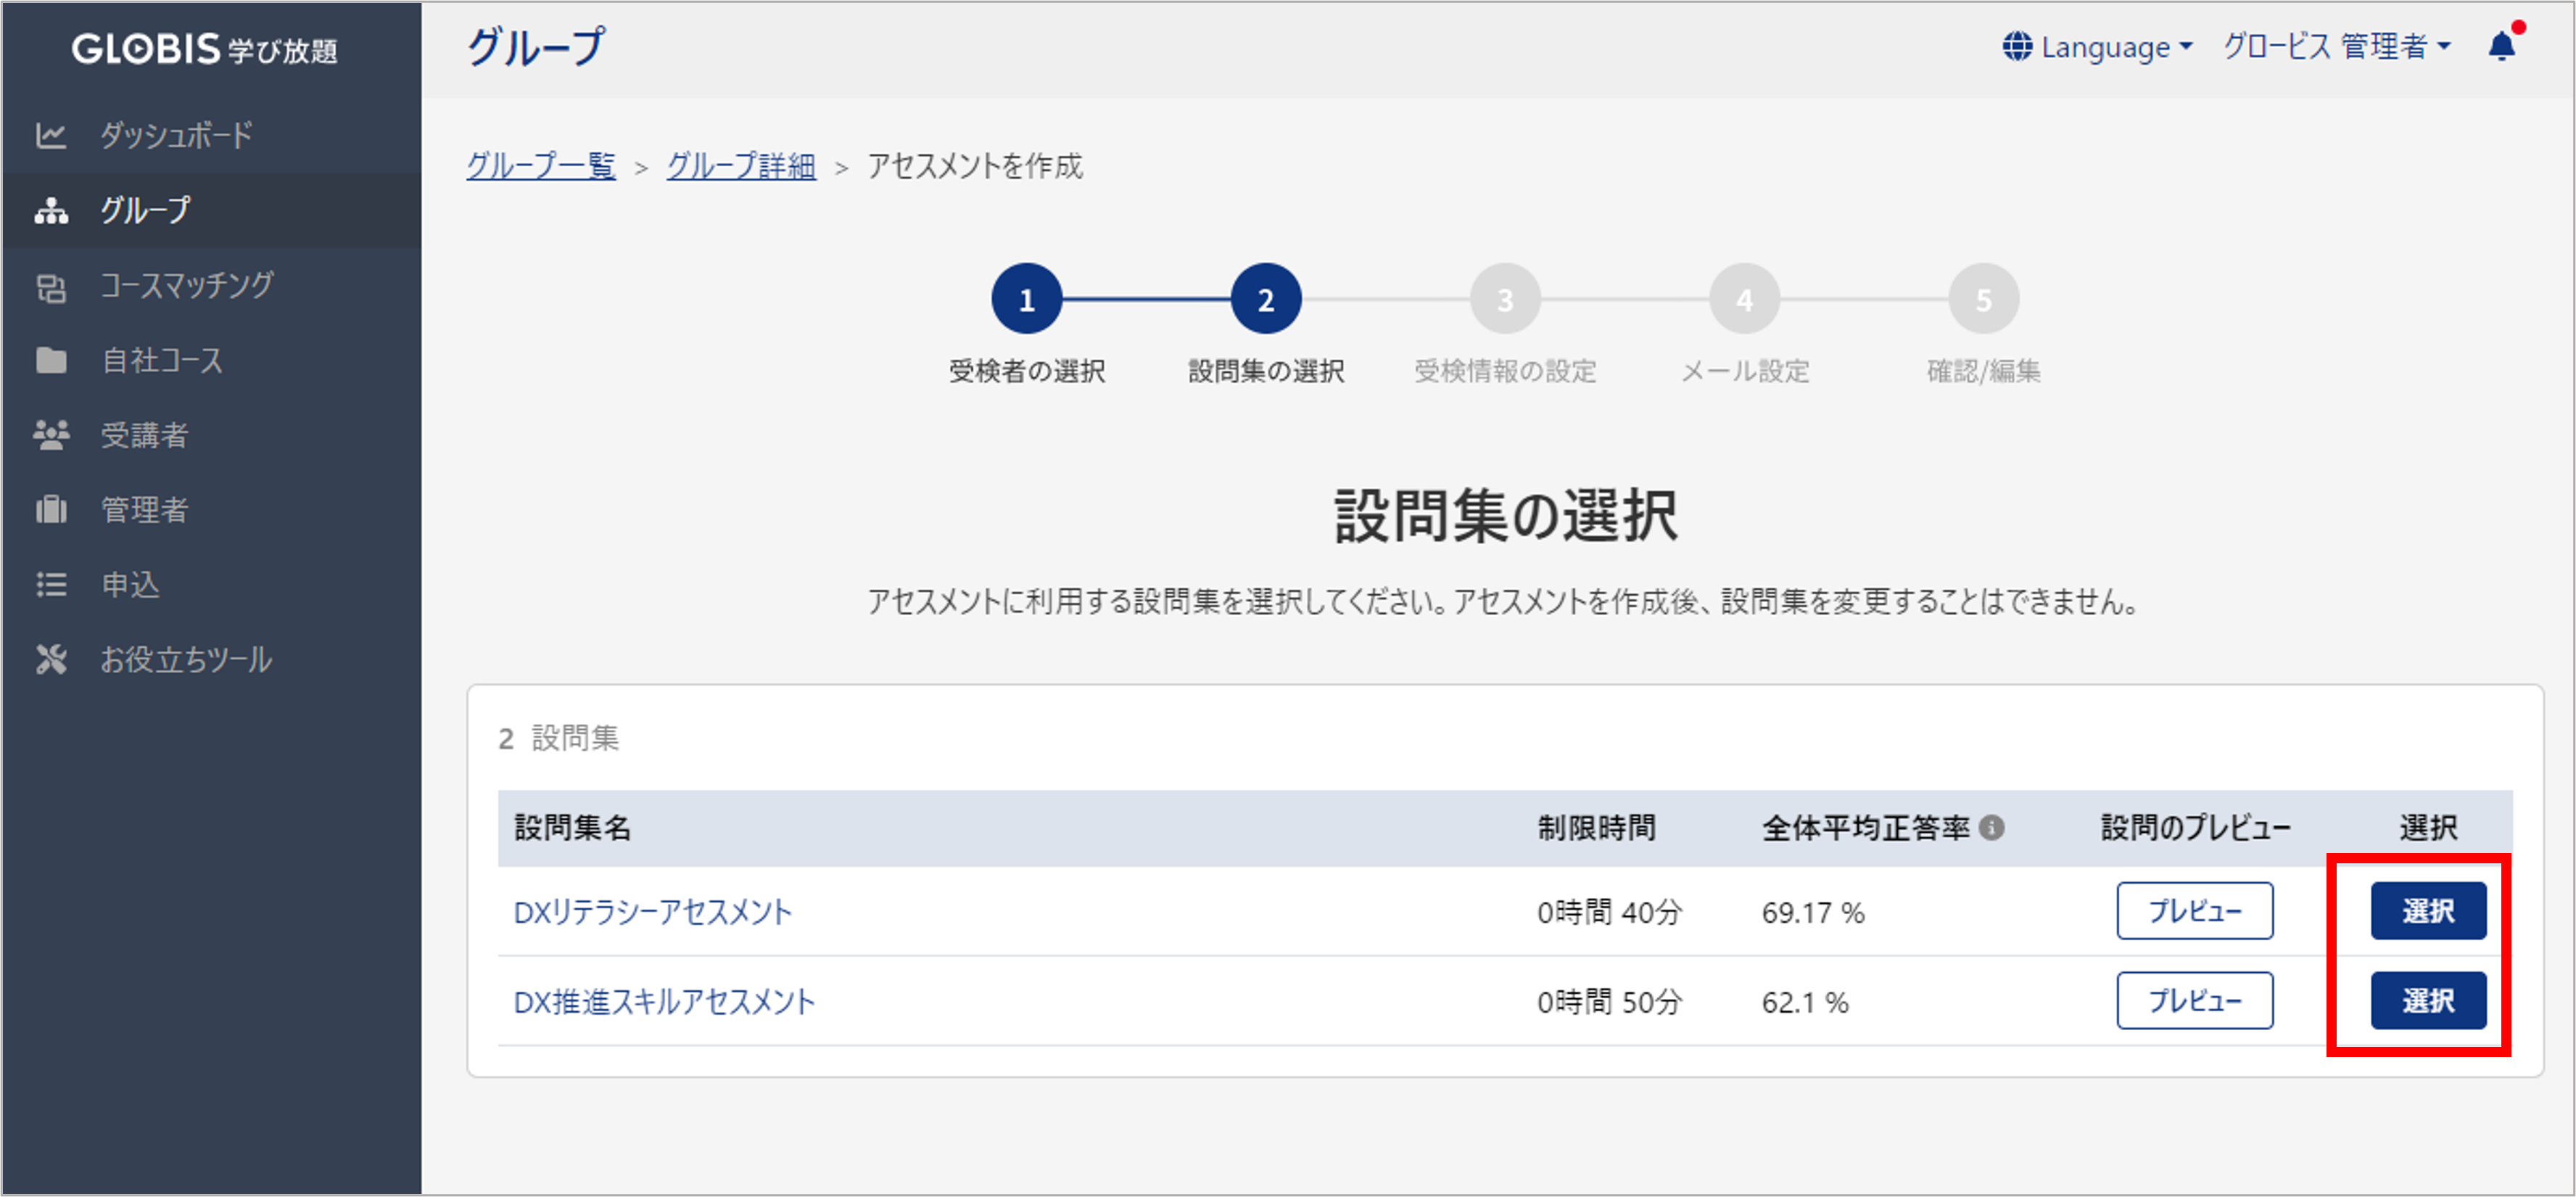Select グループ in the sidebar
This screenshot has width=2576, height=1197.
[x=212, y=210]
